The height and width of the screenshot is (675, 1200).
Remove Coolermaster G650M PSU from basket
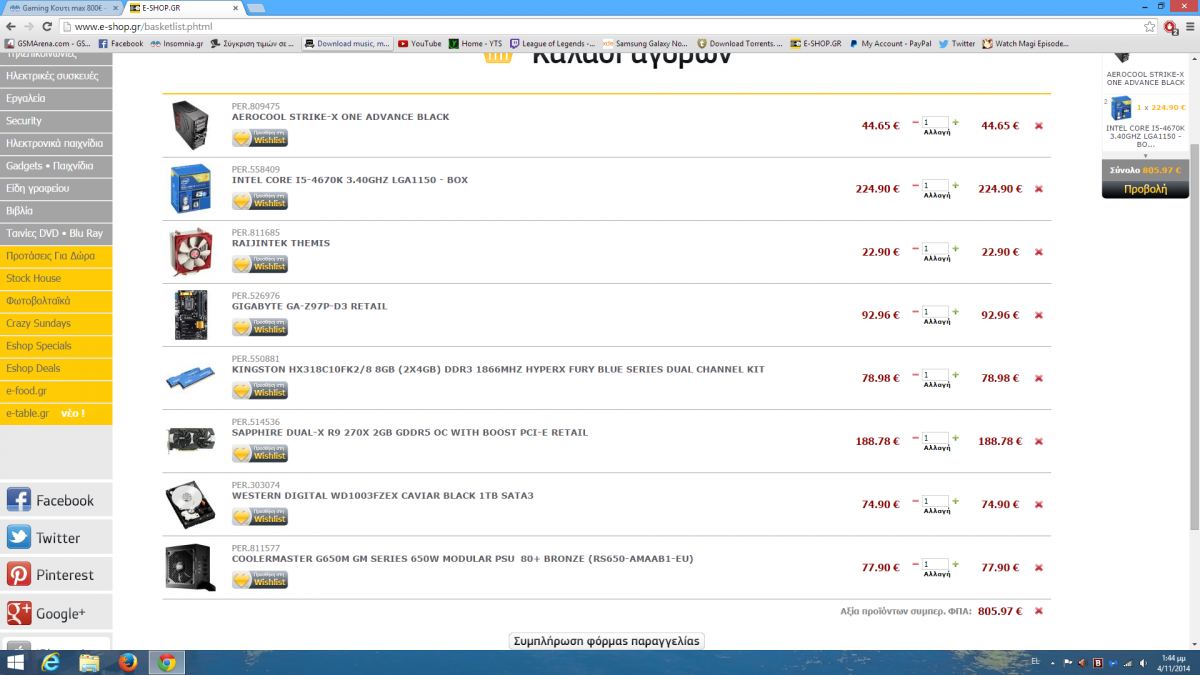pos(1039,567)
